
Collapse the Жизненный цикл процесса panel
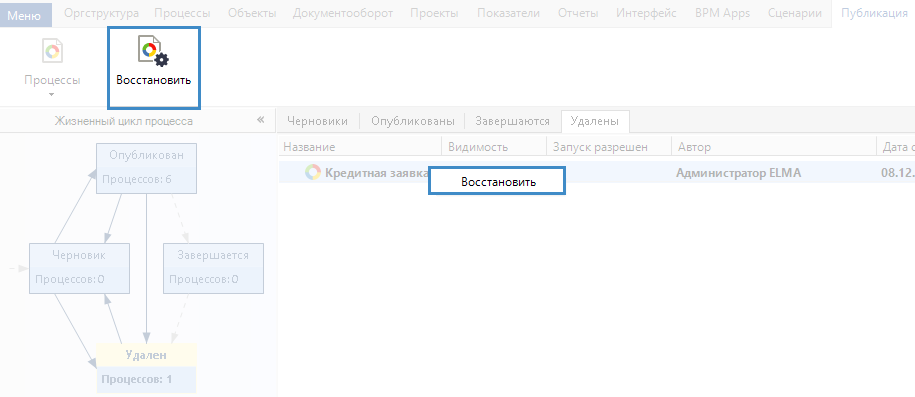260,120
